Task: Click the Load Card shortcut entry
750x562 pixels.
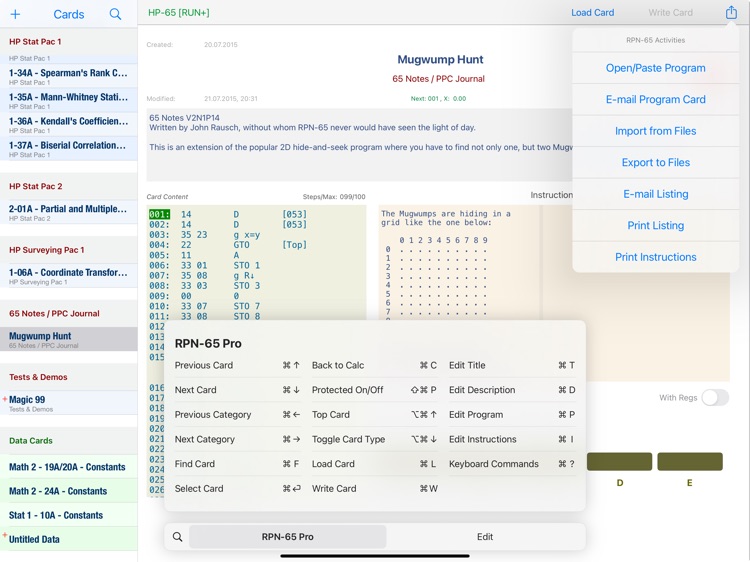Action: click(x=375, y=464)
